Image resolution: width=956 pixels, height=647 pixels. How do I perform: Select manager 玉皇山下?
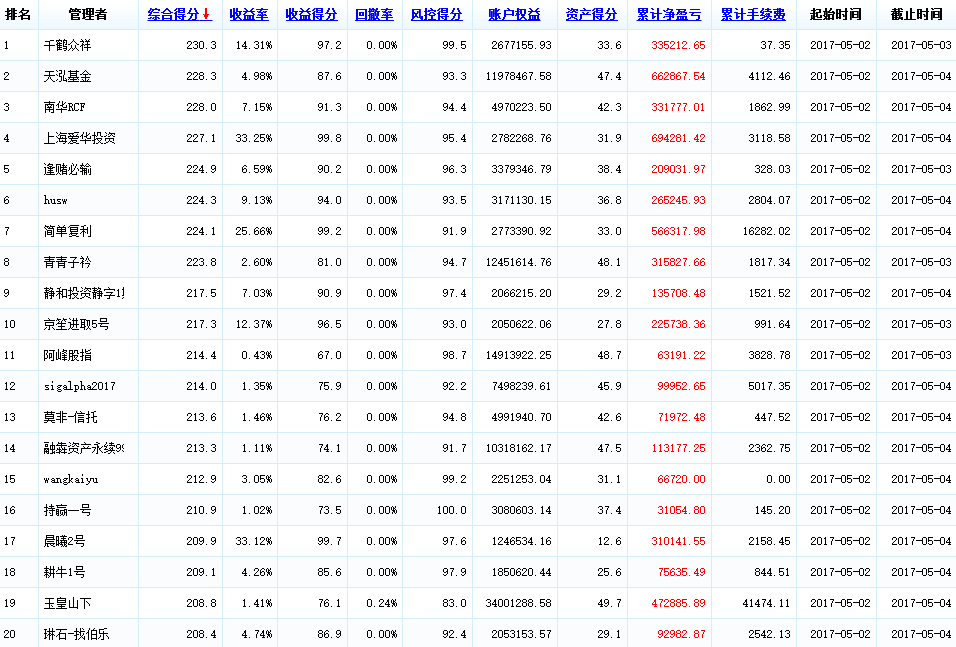click(x=67, y=604)
